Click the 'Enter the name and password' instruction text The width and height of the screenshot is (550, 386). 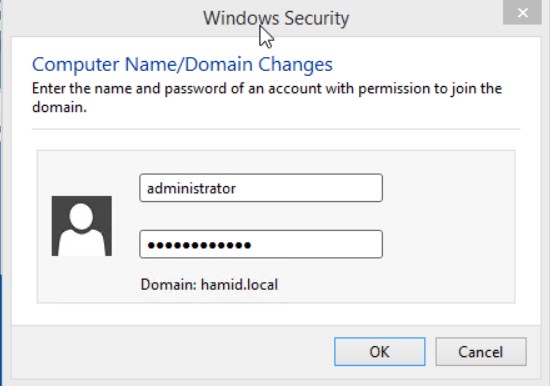pyautogui.click(x=267, y=98)
